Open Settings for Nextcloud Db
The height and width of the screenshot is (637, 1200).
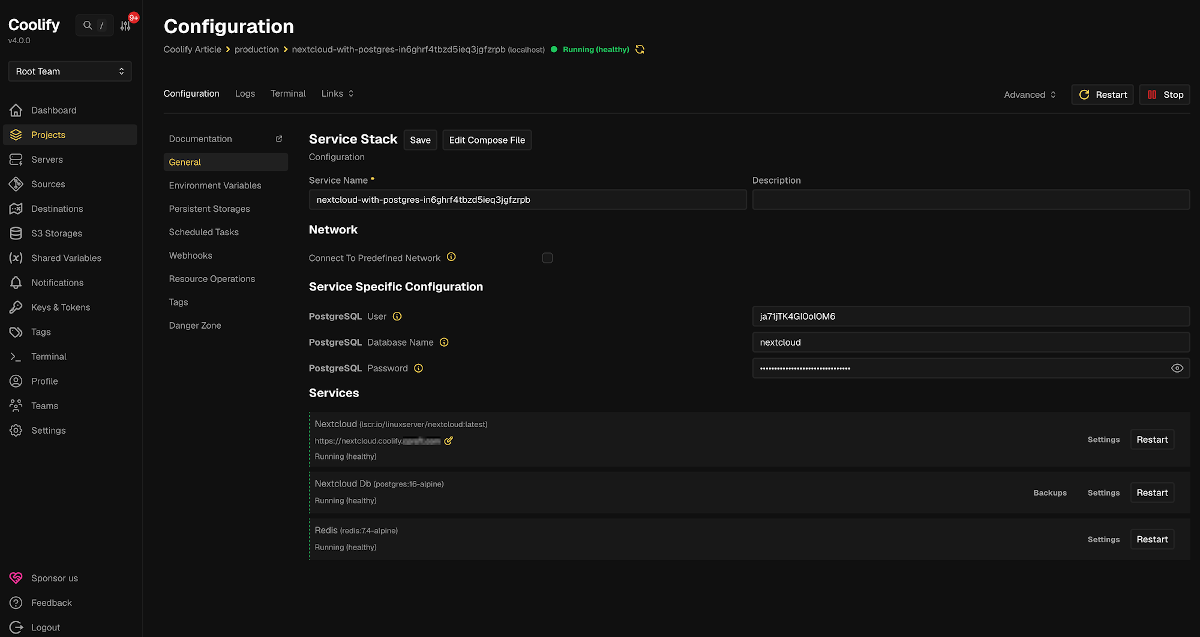pyautogui.click(x=1104, y=493)
